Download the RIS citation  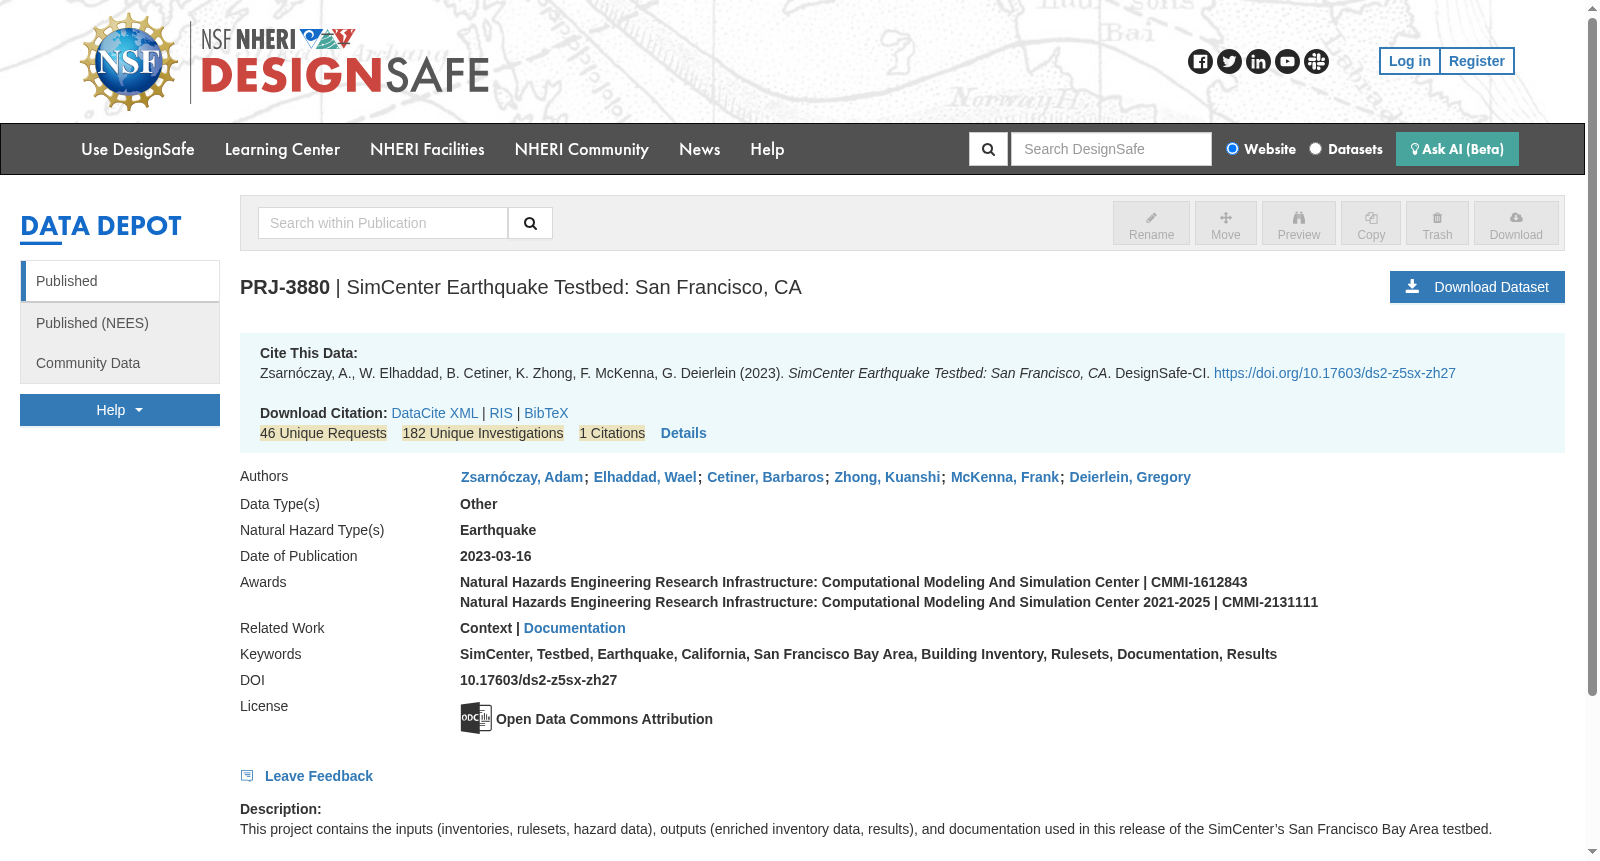[x=501, y=413]
